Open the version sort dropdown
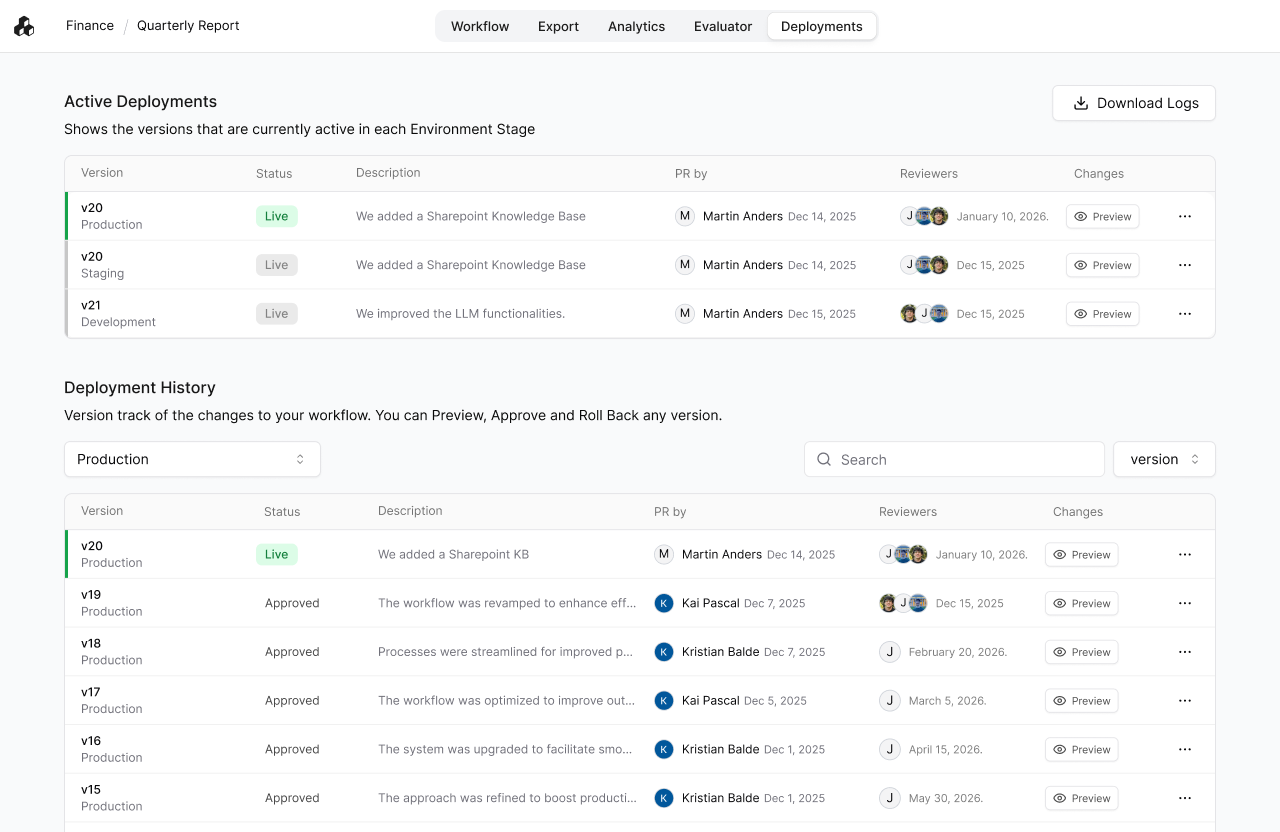 coord(1164,459)
